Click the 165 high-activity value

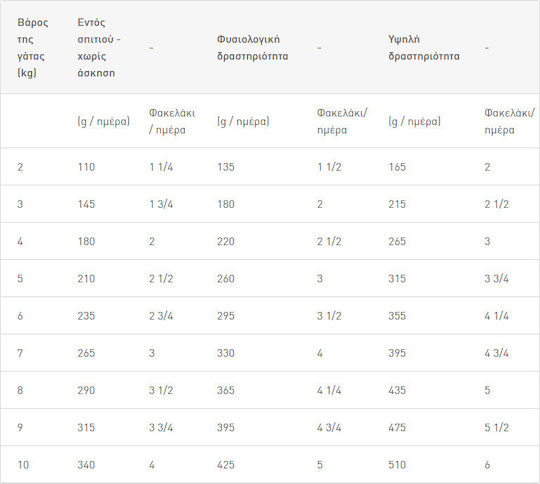397,167
